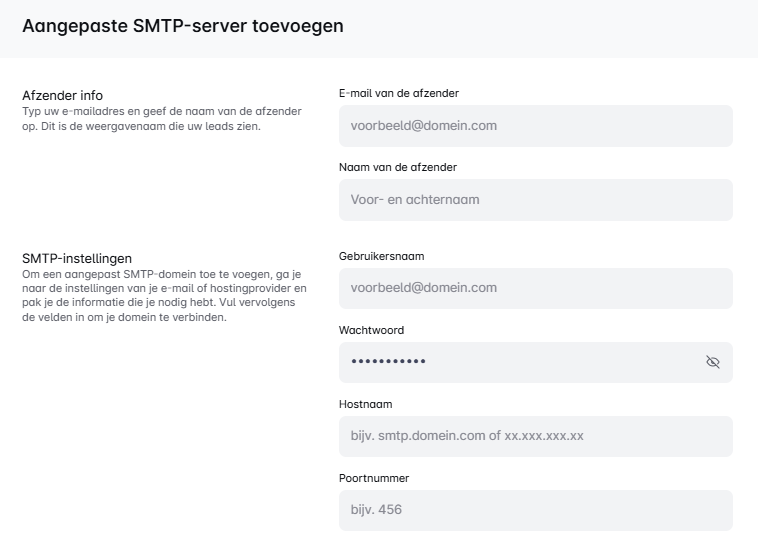Screen dimensions: 758x557
Task: Click the 'Aangepaste SMTP-server toevoegen' title
Action: click(183, 27)
